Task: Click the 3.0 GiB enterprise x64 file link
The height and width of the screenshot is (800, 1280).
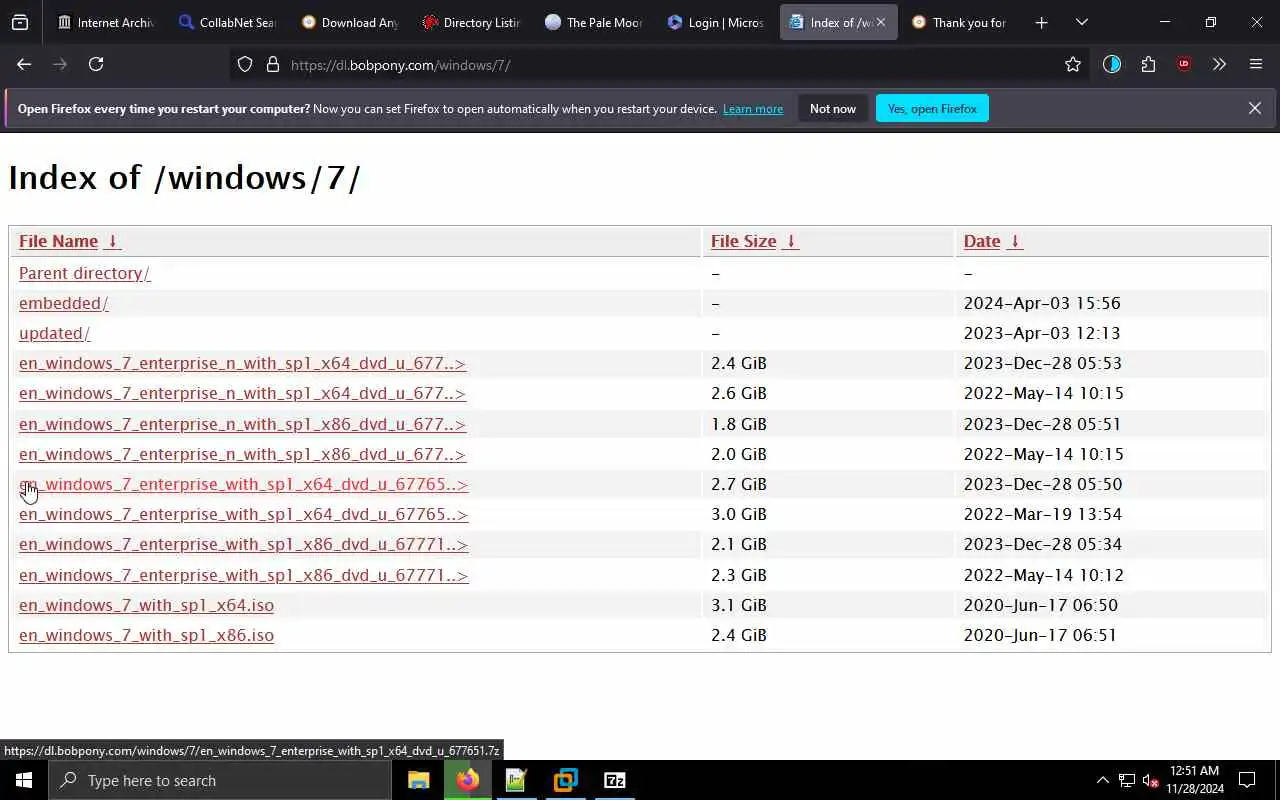Action: click(243, 514)
